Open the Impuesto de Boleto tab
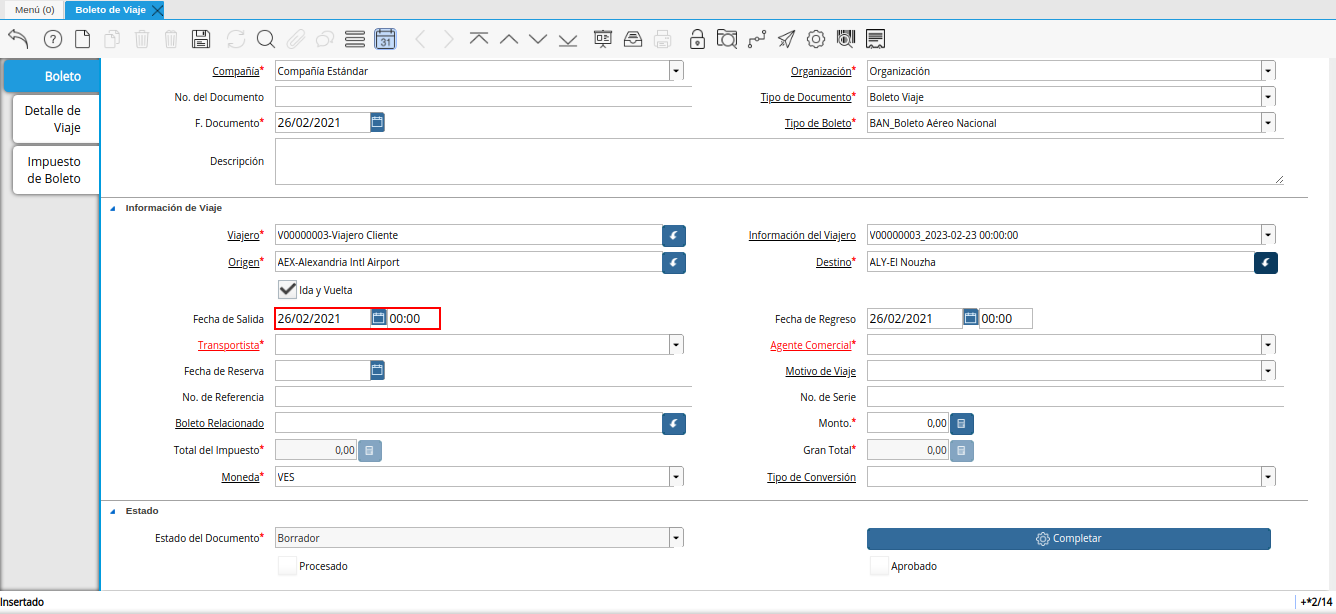Screen dimensions: 1336x614 click(55, 170)
